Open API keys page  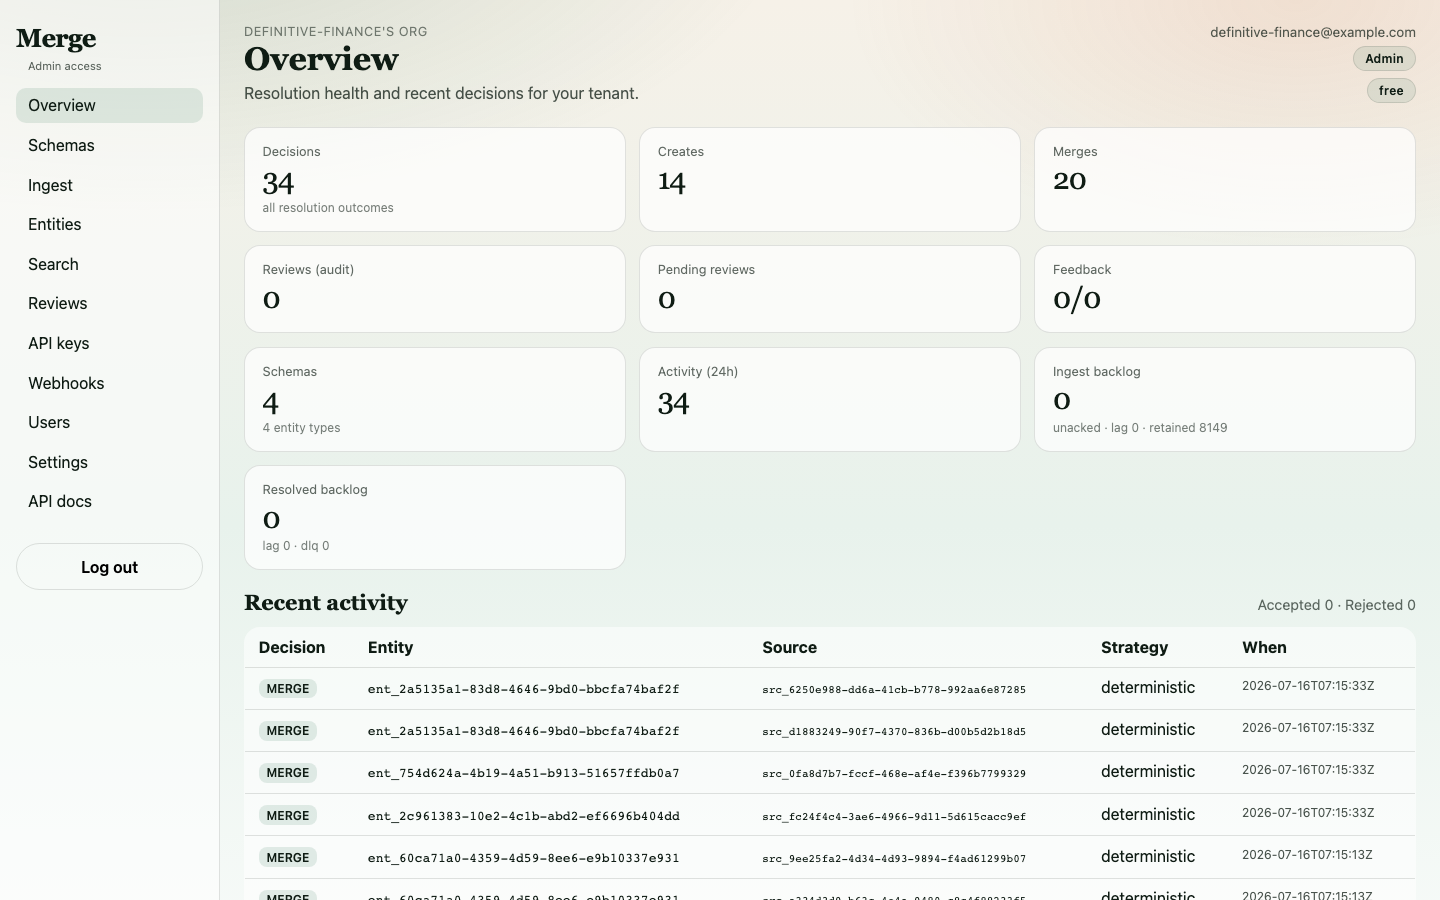[x=109, y=343]
